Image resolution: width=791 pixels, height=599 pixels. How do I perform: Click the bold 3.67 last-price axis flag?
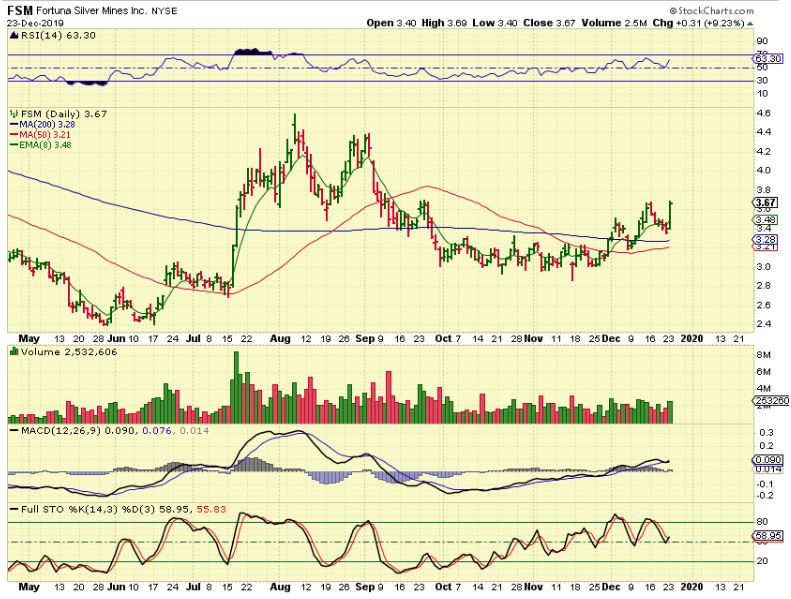point(766,202)
